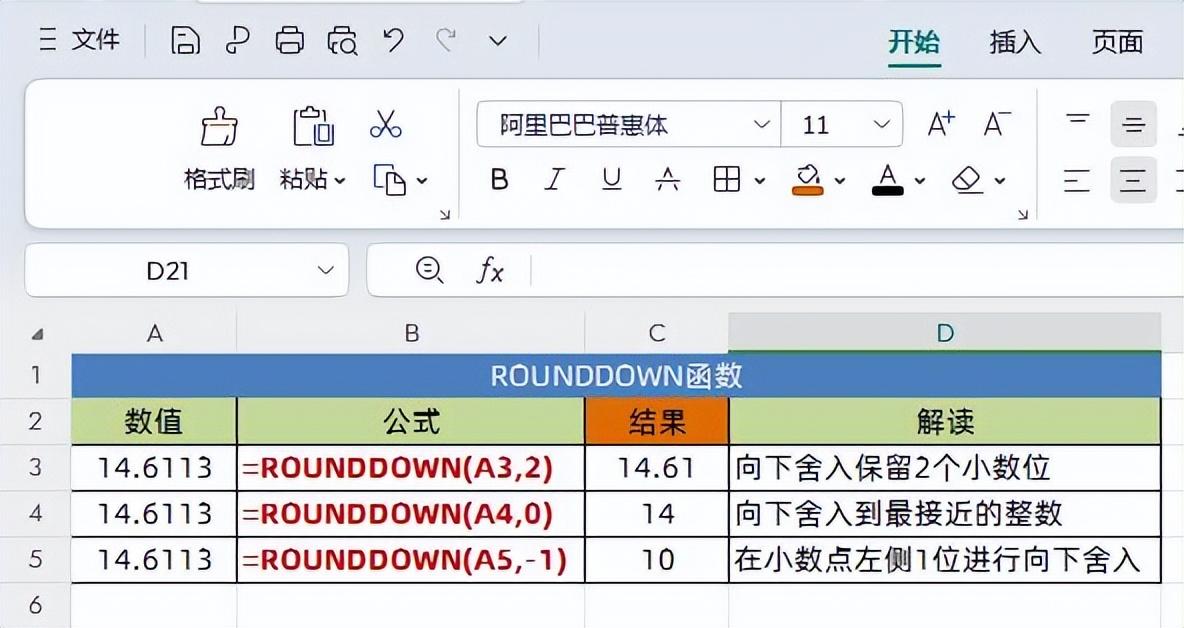
Task: Click the Redo arrow
Action: pos(446,39)
